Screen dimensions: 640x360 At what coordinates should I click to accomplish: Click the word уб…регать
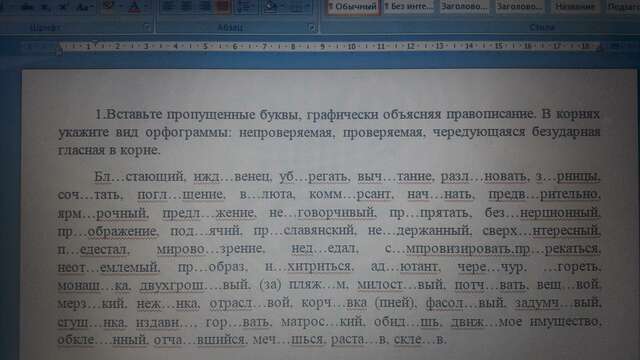314,177
